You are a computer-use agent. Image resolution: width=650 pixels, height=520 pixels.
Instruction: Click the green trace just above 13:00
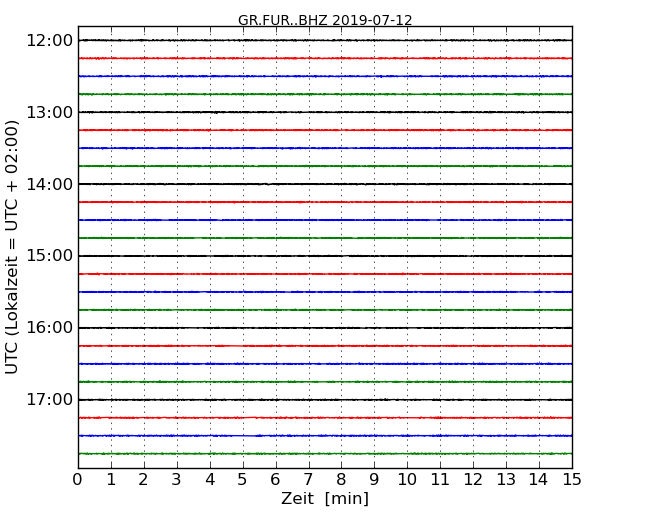325,94
